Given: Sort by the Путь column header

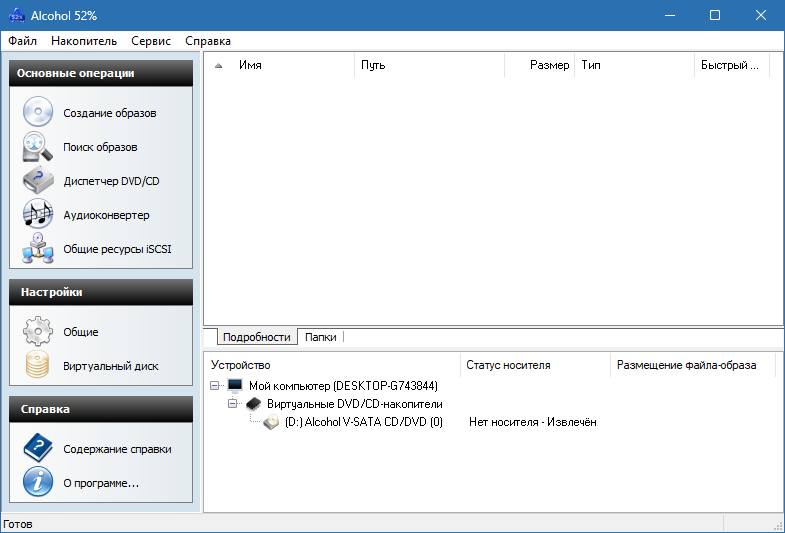Looking at the screenshot, I should (430, 65).
